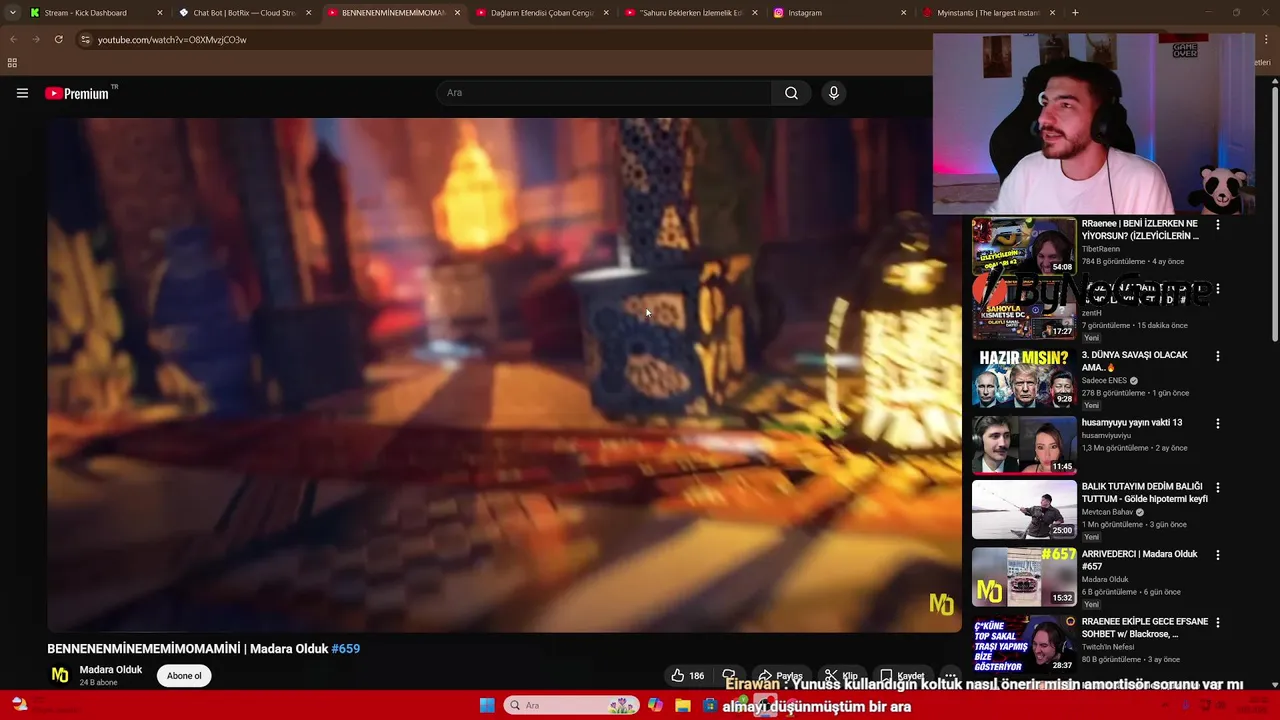Open BALIK TUTAYIM DEDİM BALIĞI TUTTUM title
Image resolution: width=1280 pixels, height=720 pixels.
(x=1144, y=493)
